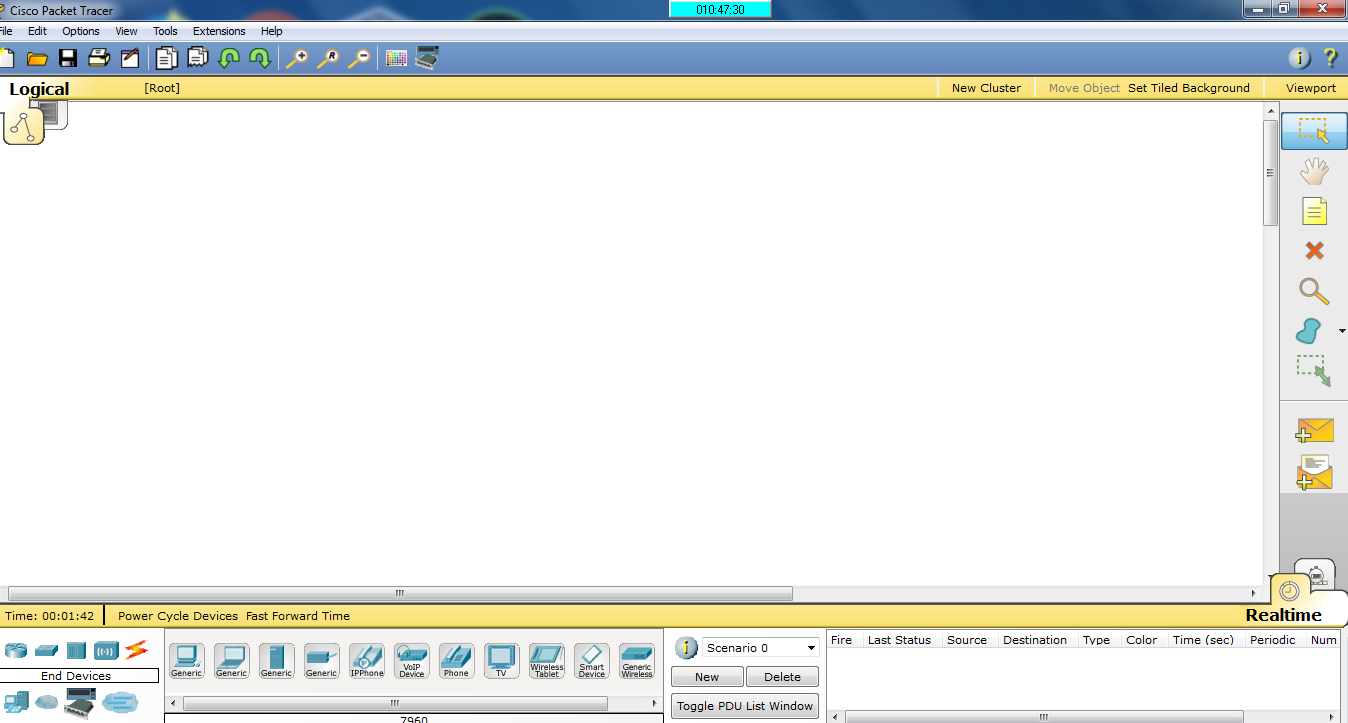Click the workspace horizontal scrollbar thumb

tap(400, 593)
